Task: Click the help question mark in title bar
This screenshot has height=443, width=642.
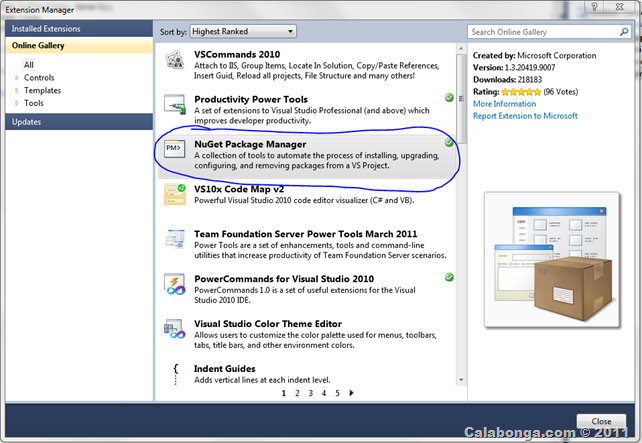Action: [x=595, y=7]
